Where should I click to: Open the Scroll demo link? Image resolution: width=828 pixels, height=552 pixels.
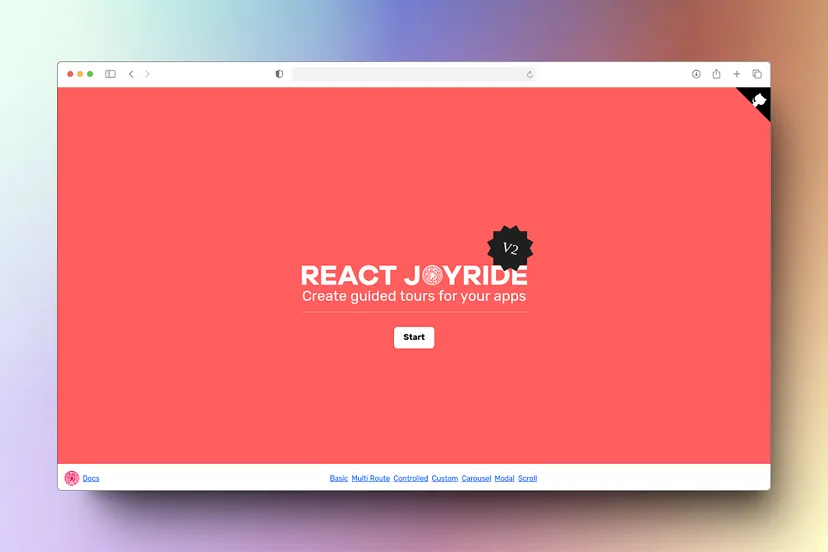pos(527,479)
